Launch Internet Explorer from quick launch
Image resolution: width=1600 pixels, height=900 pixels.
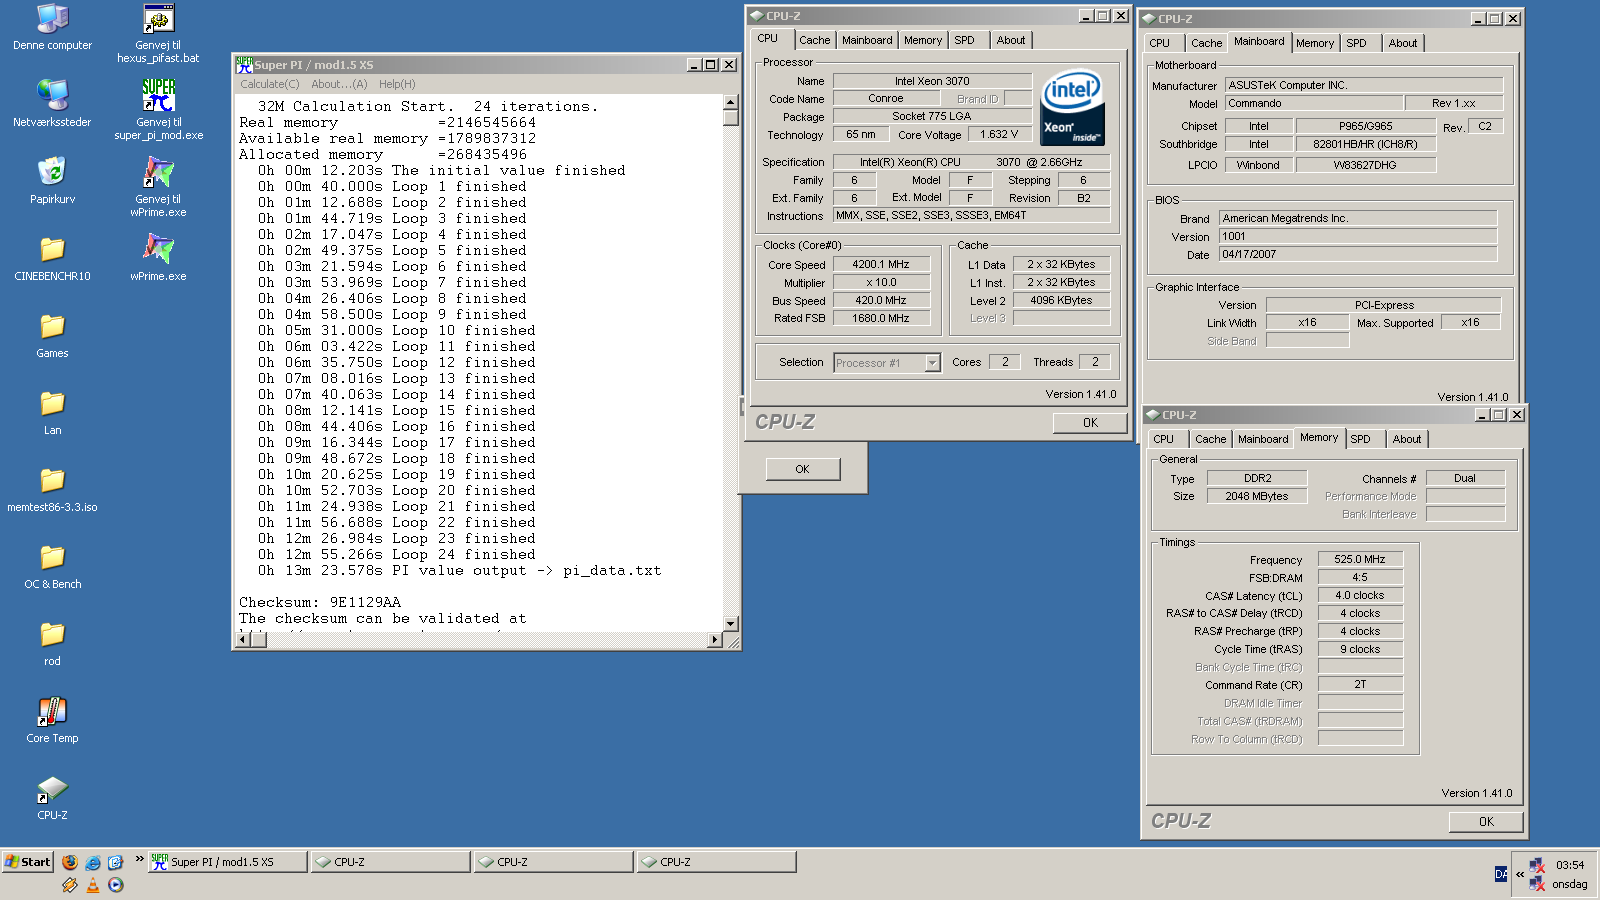93,862
